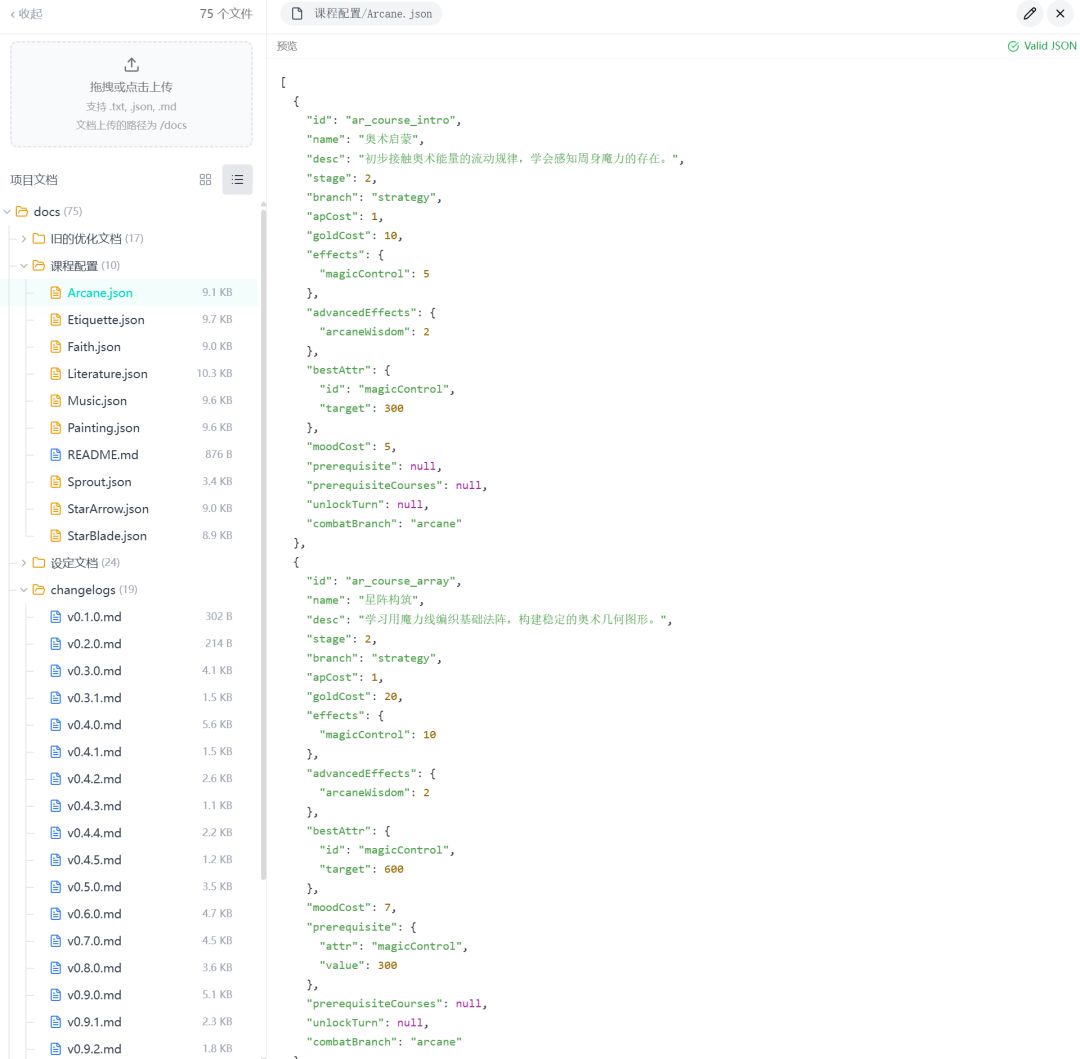
Task: Click the Arcane.json file icon
Action: point(56,293)
